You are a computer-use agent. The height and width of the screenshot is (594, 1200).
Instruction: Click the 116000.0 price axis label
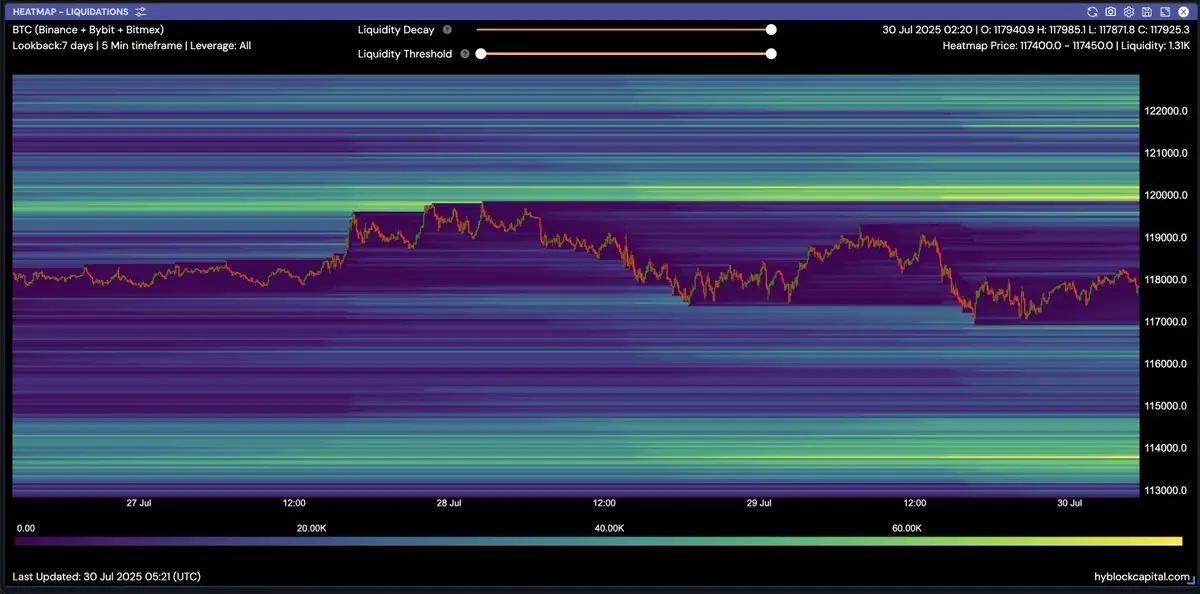(1166, 364)
